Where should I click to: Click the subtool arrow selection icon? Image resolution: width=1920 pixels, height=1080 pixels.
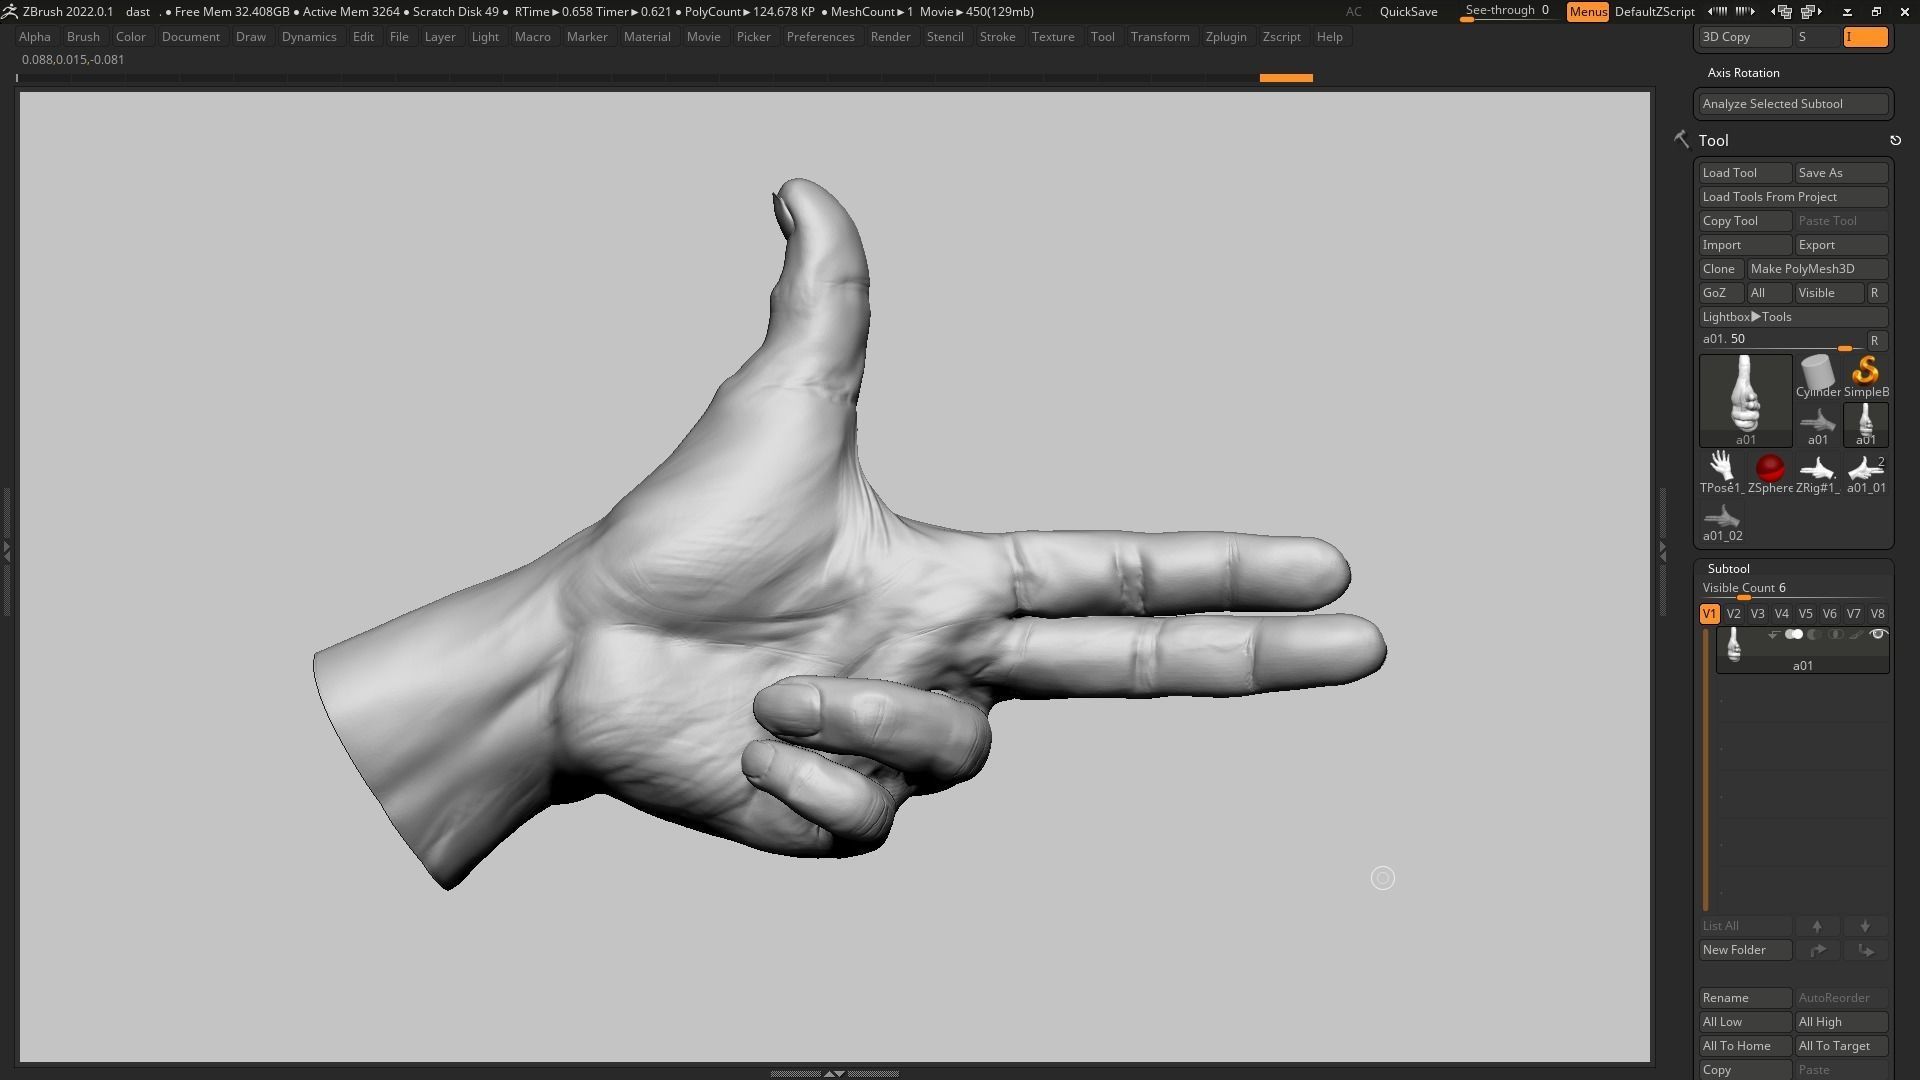[x=1774, y=635]
